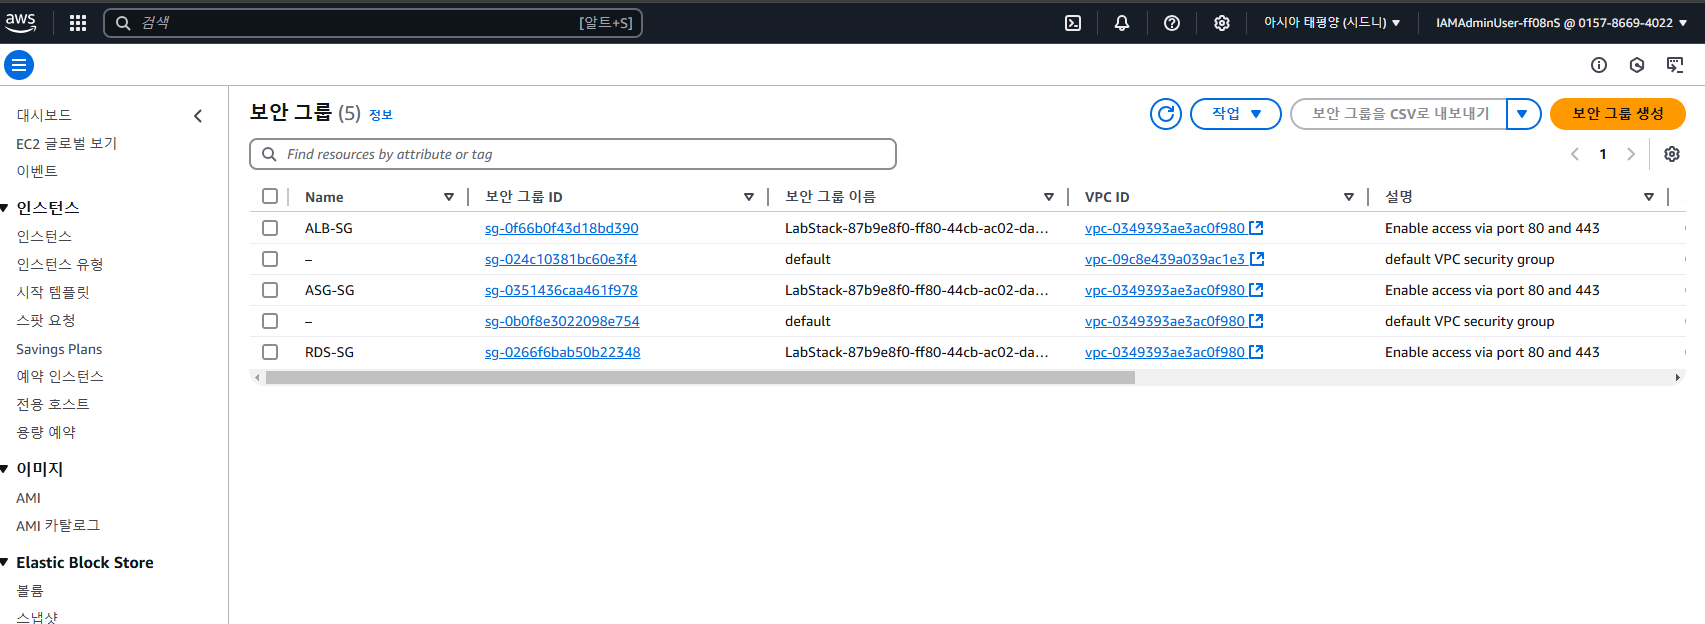Collapse the left sidebar with the chevron
The image size is (1705, 624).
[198, 116]
